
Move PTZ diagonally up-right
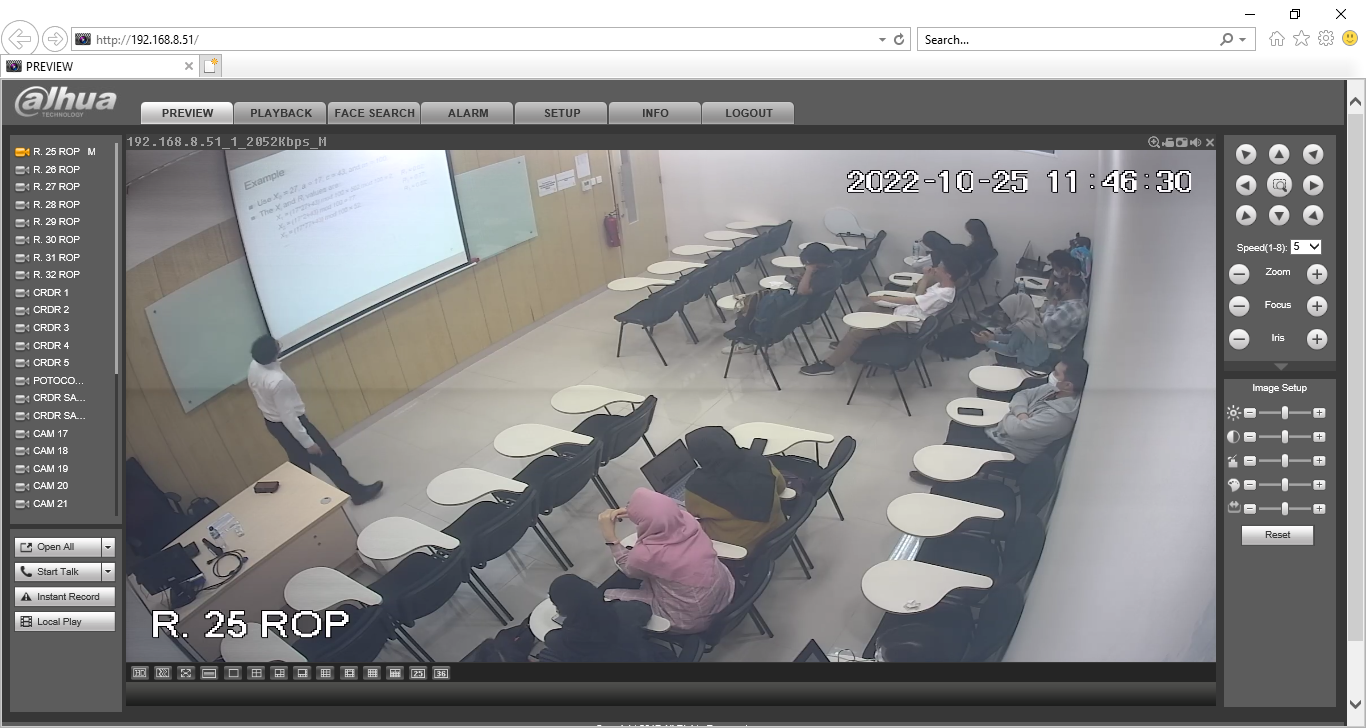1313,154
